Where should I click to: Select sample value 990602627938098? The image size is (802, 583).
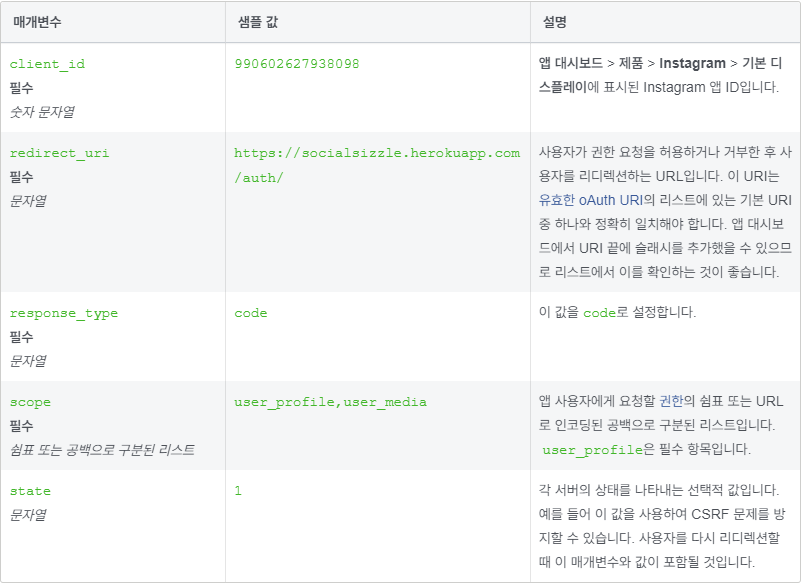(297, 64)
